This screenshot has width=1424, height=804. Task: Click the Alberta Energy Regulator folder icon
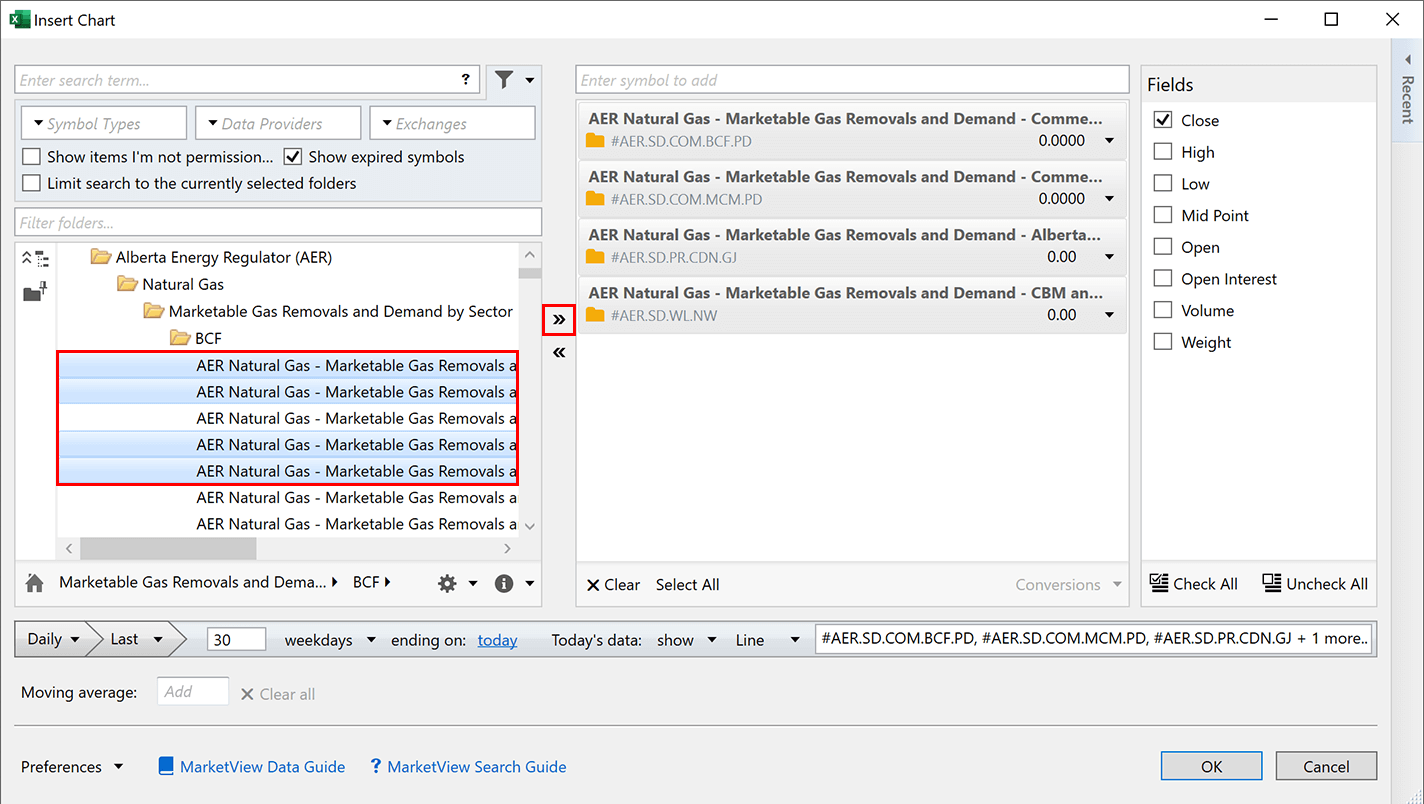pos(101,257)
